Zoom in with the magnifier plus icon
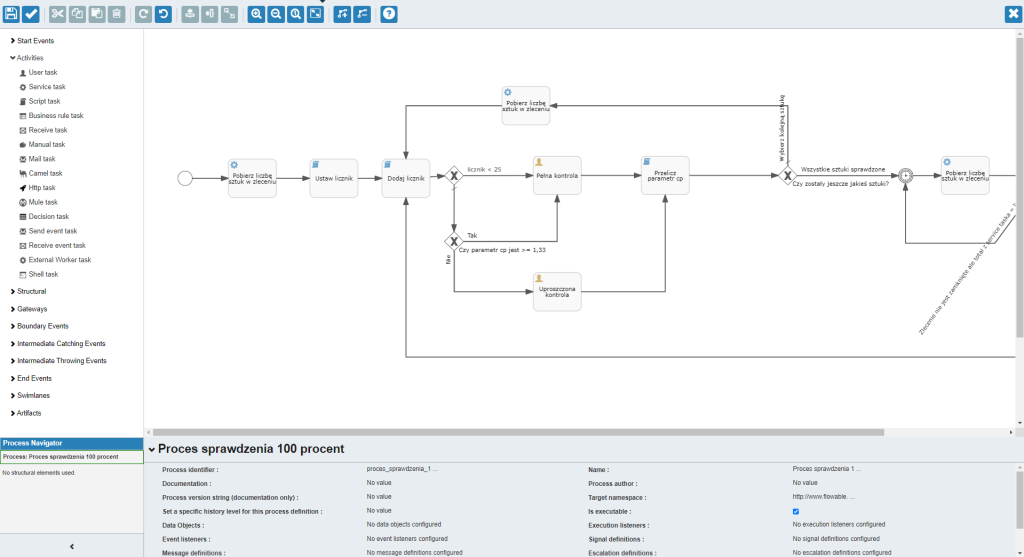 257,14
